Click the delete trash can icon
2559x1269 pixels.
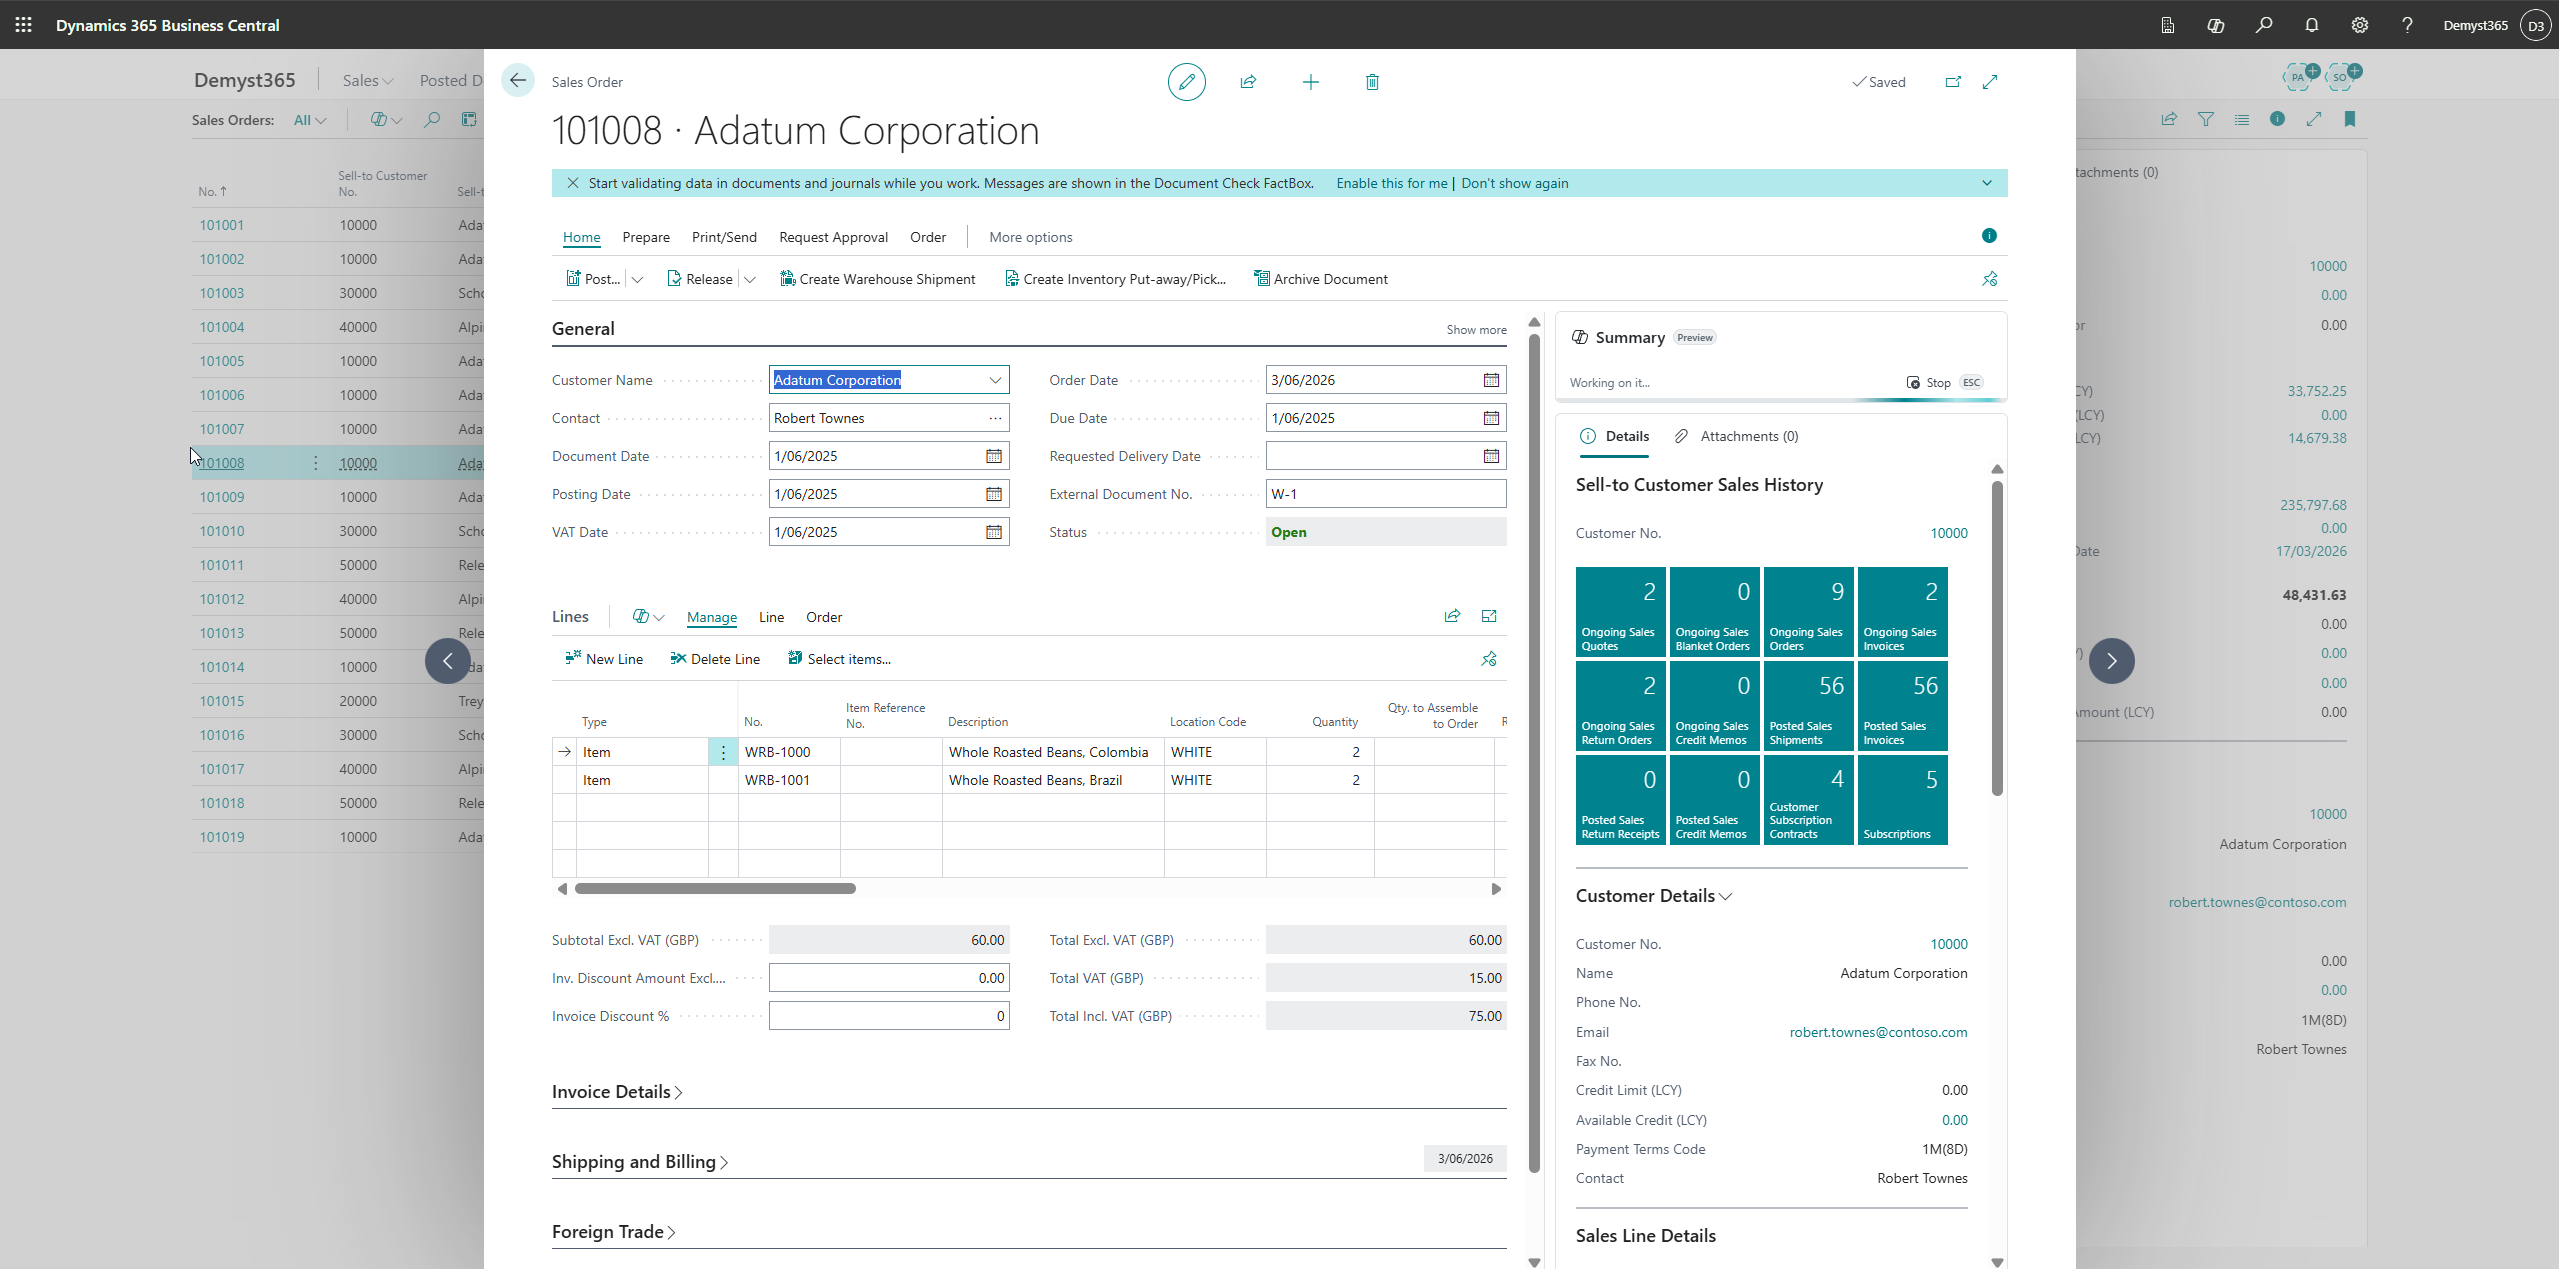[x=1372, y=82]
